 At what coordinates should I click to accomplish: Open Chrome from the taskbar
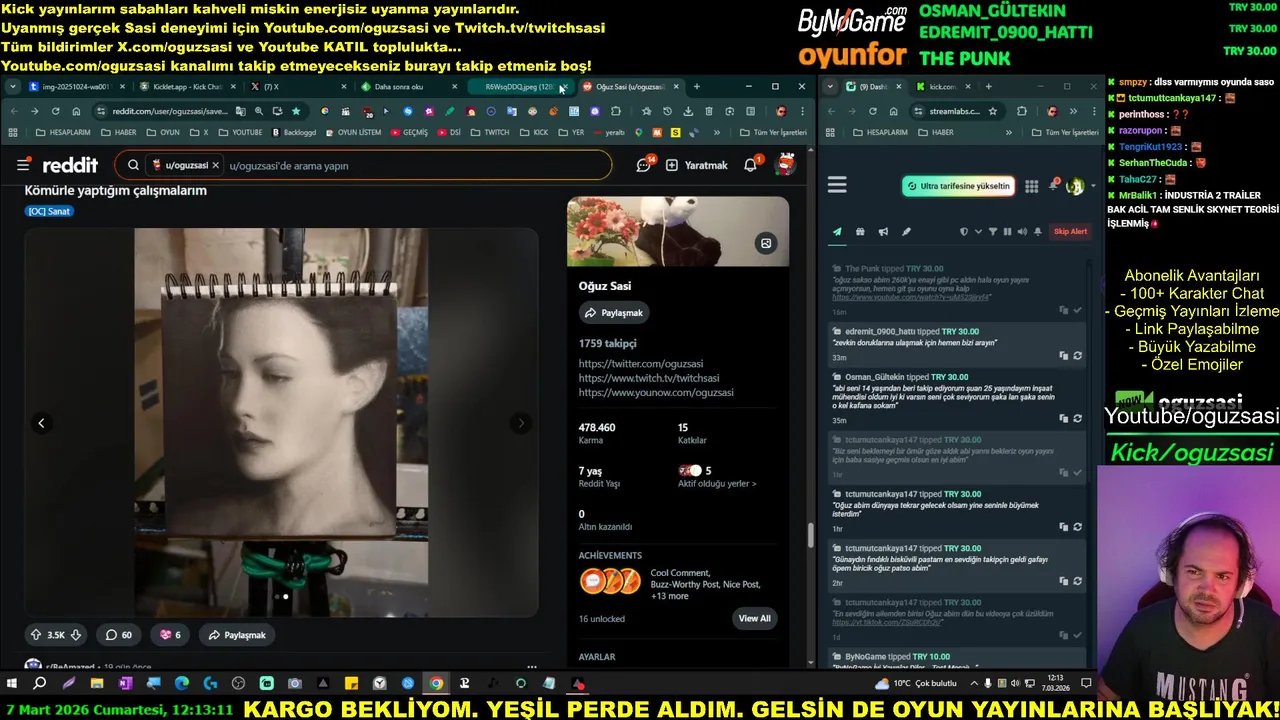click(x=436, y=684)
